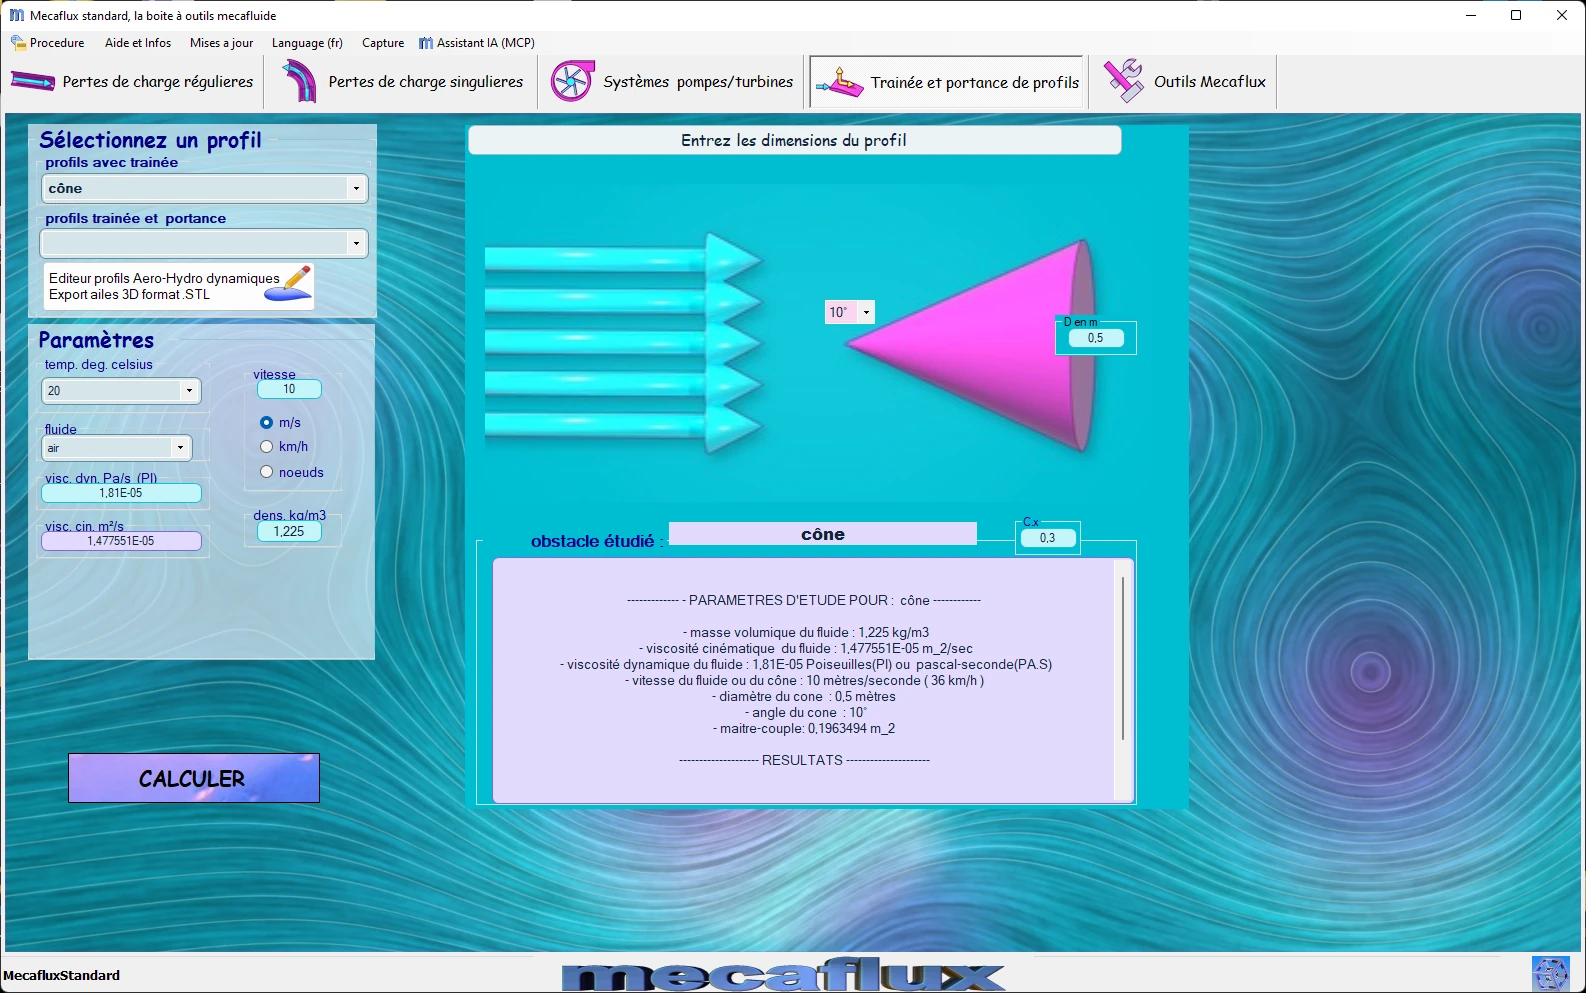Click the visc. cin. m²/s field
The image size is (1586, 993).
point(121,541)
